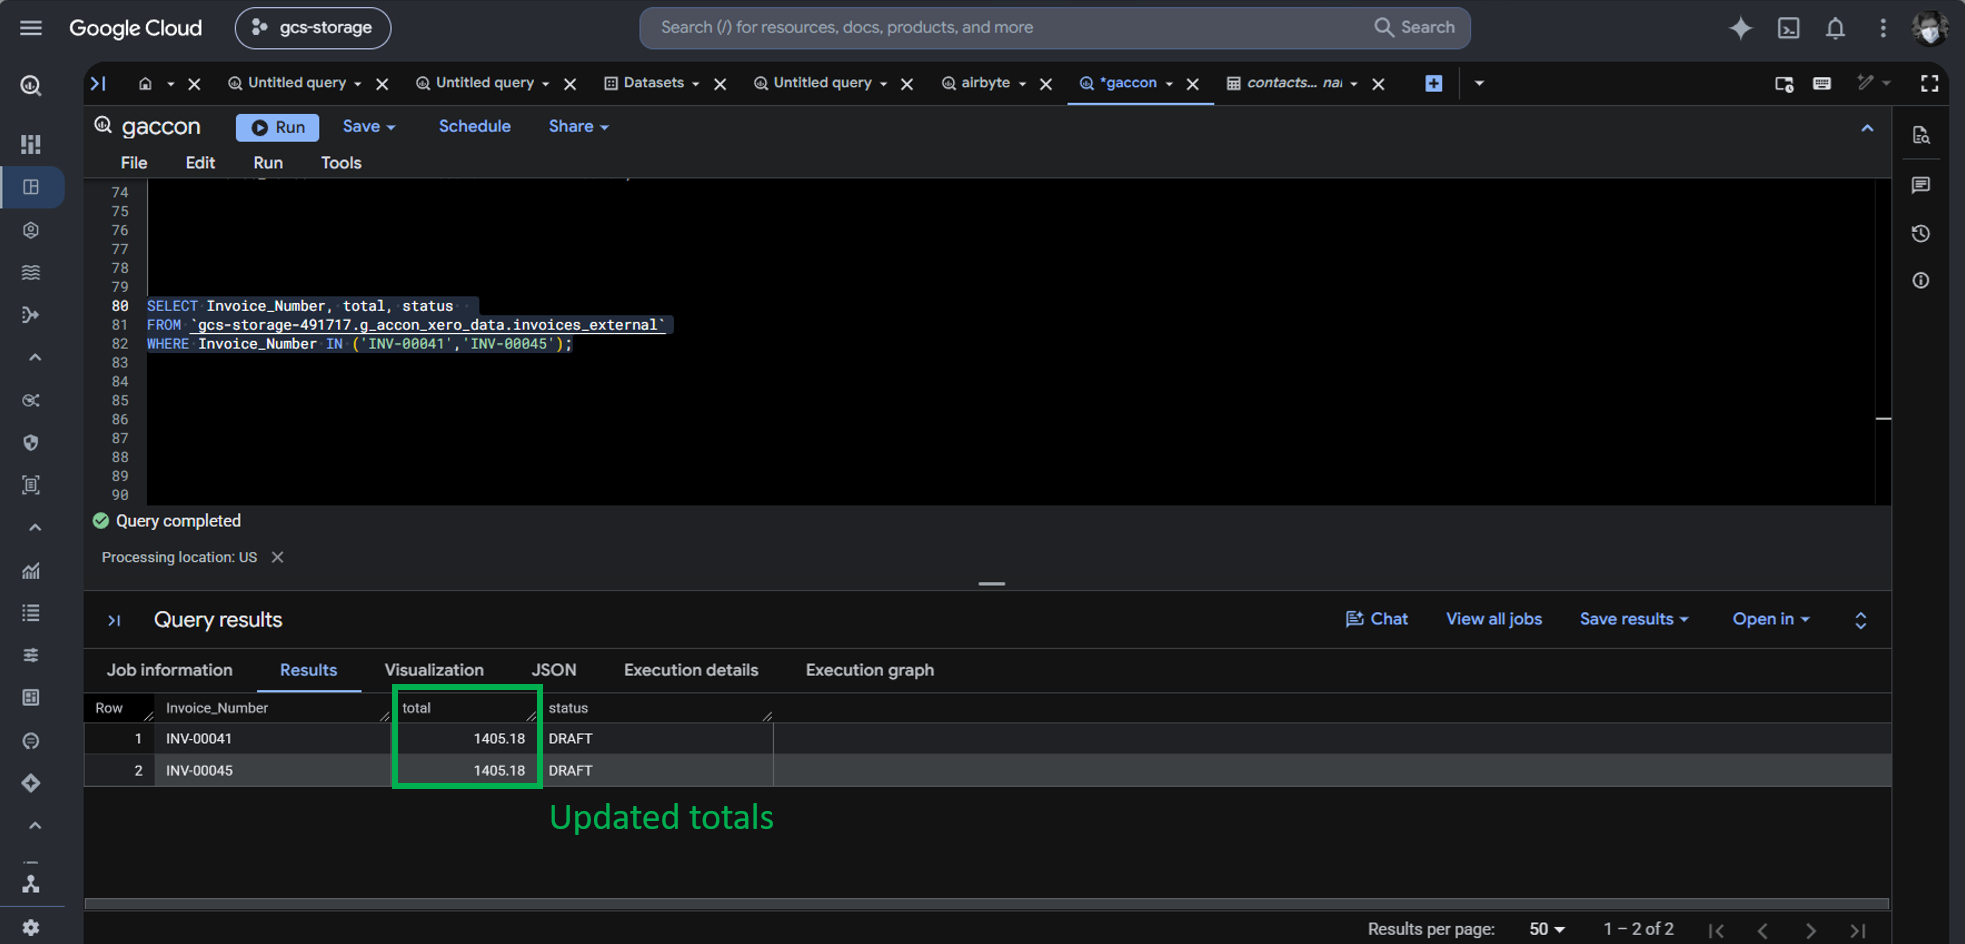Open the Tools menu
The width and height of the screenshot is (1965, 944).
[341, 163]
